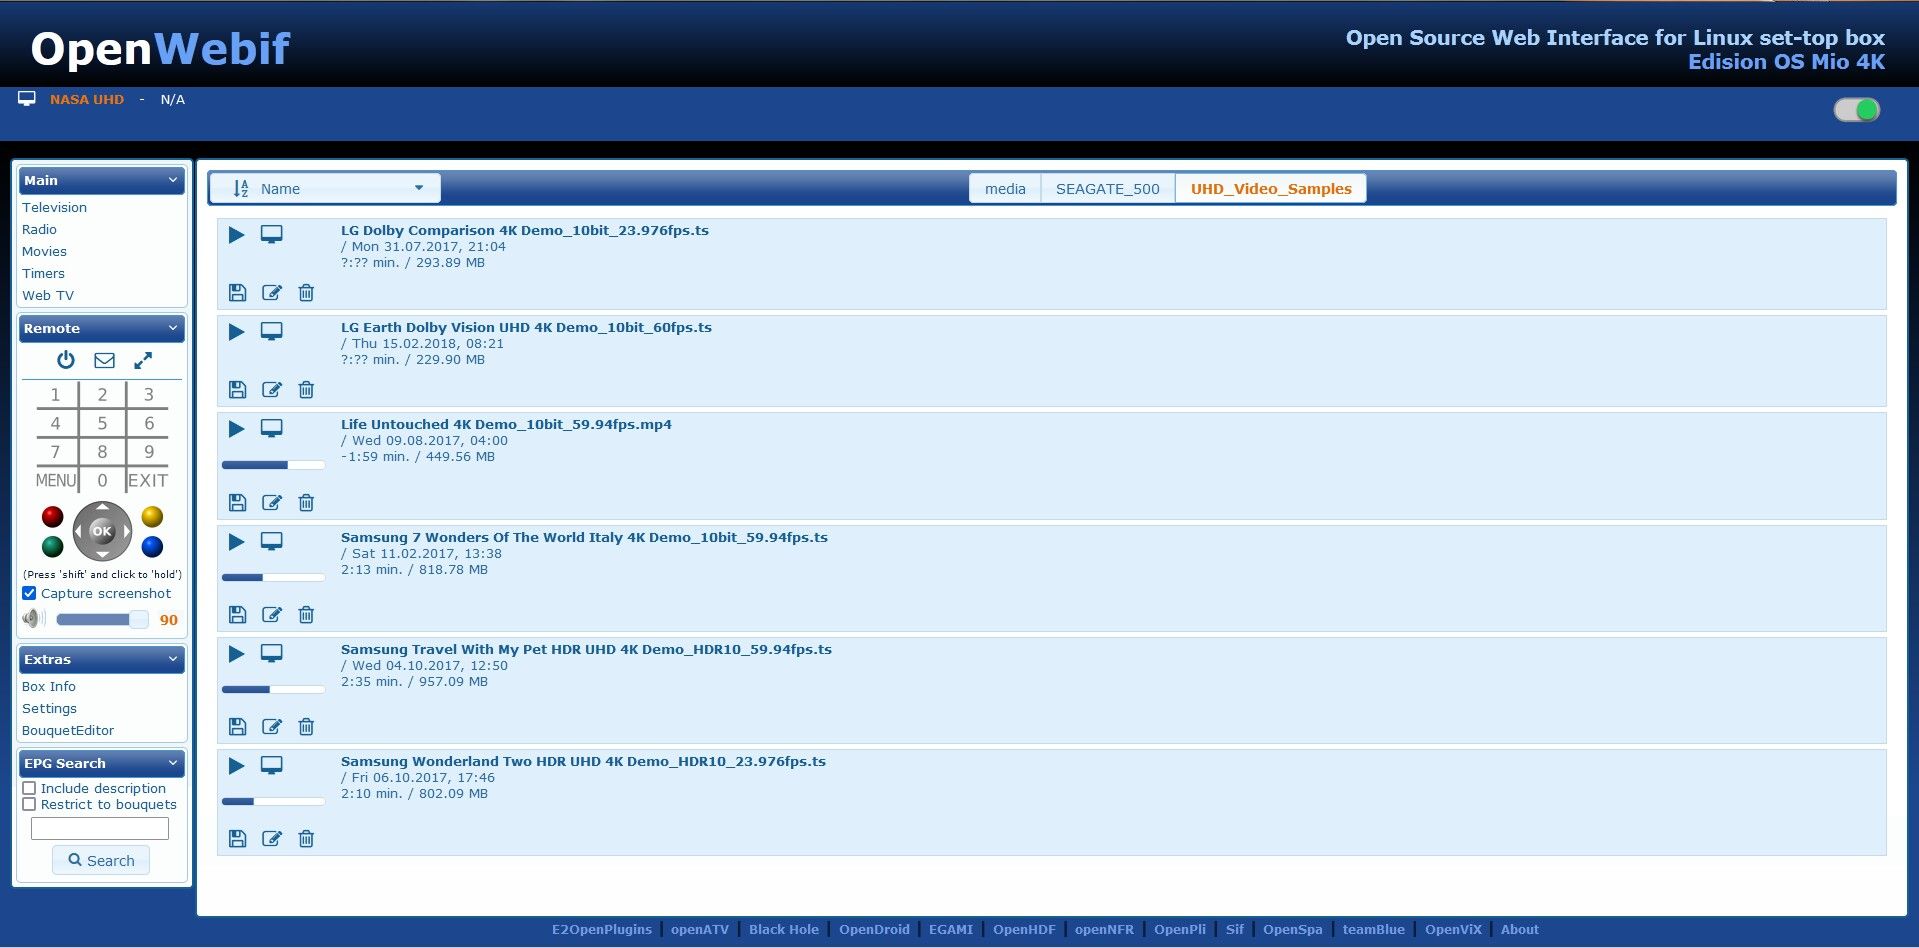
Task: Play Samsung Travel With My Pet demo
Action: click(236, 654)
